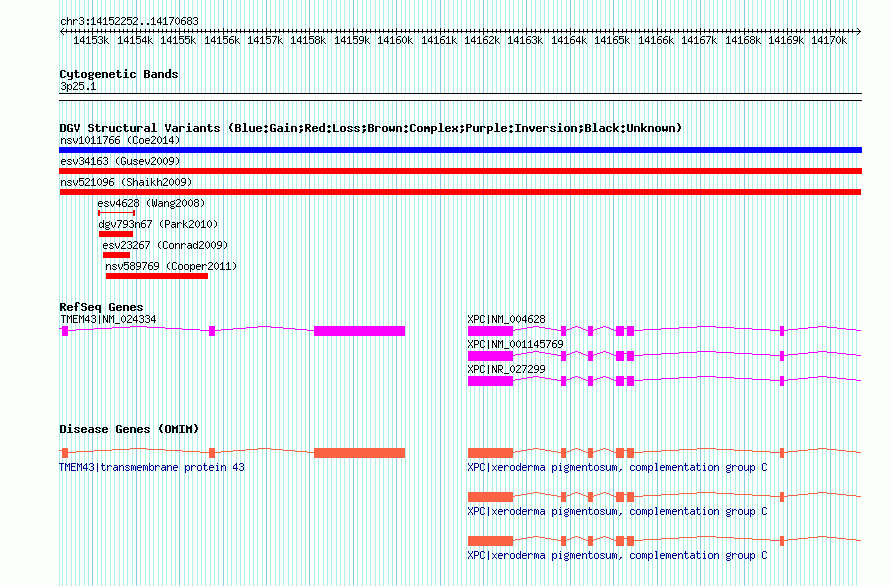Click the dgv793n67 (Park2010) variant label

pyautogui.click(x=158, y=224)
